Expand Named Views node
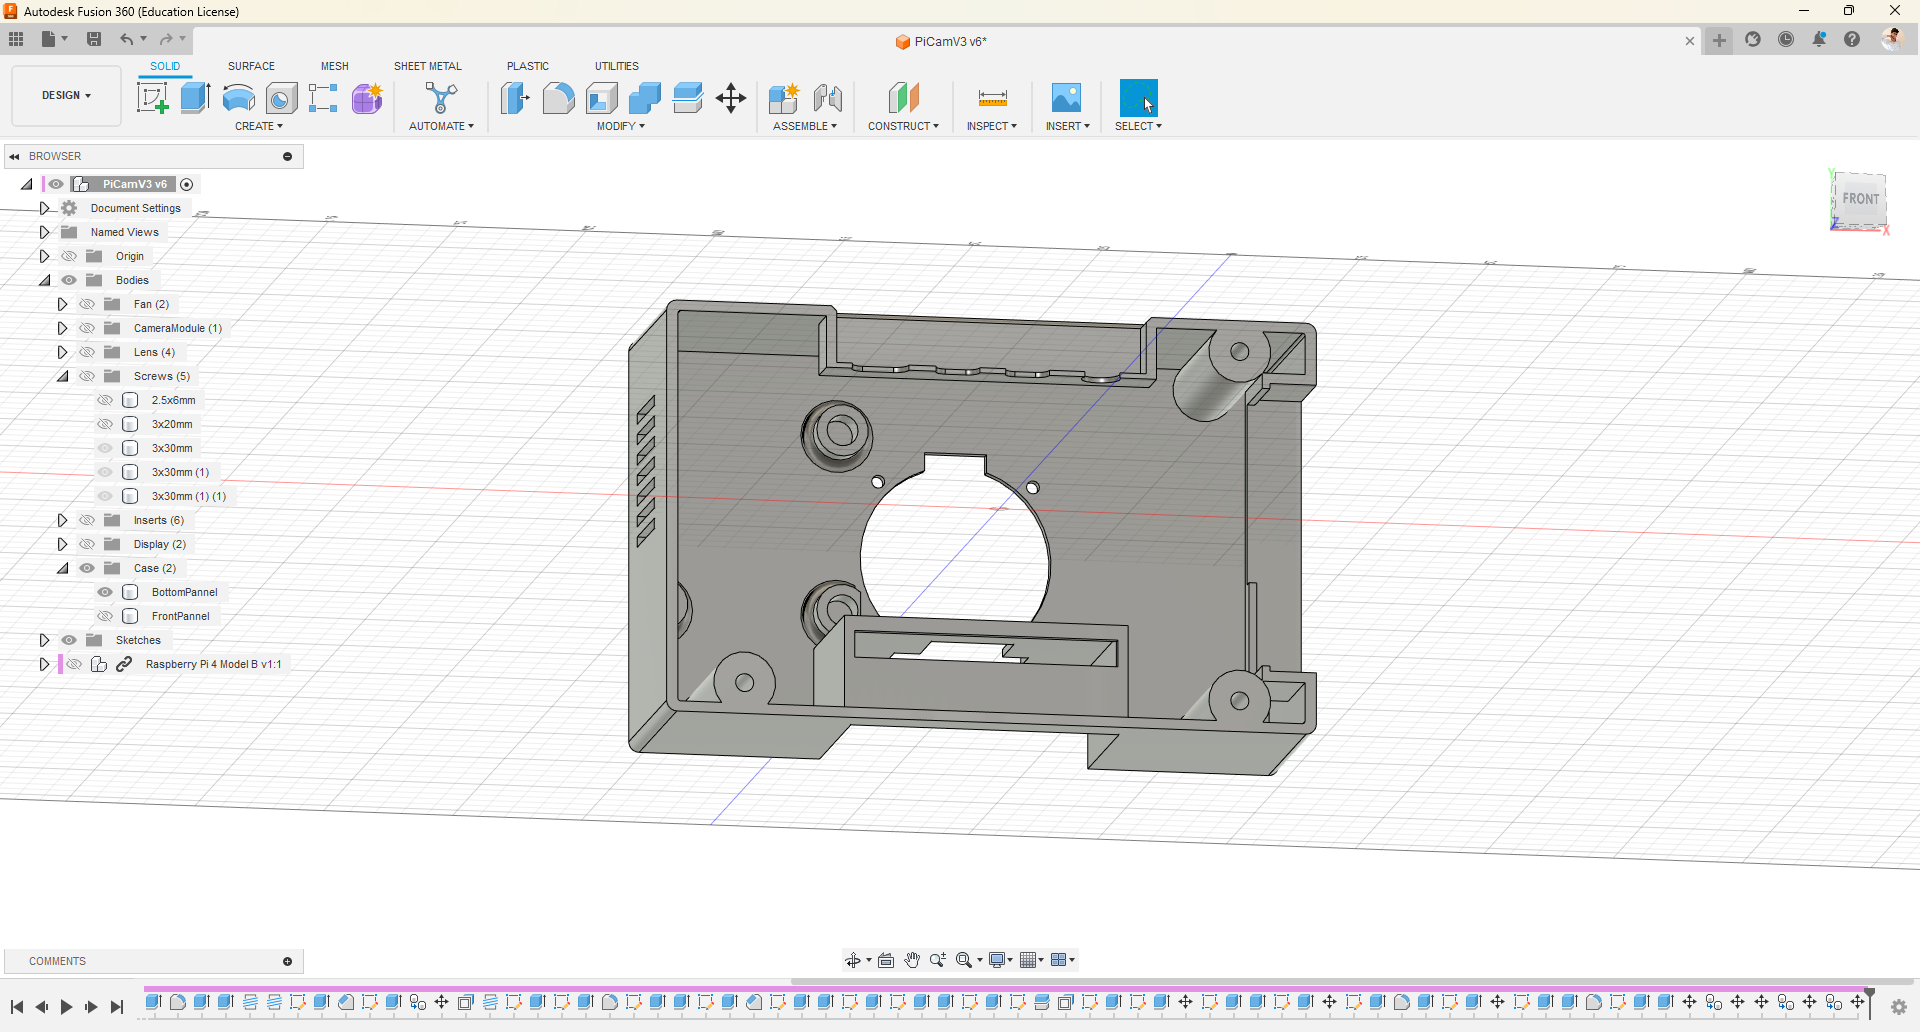Screen dimensions: 1920x1032 click(44, 232)
